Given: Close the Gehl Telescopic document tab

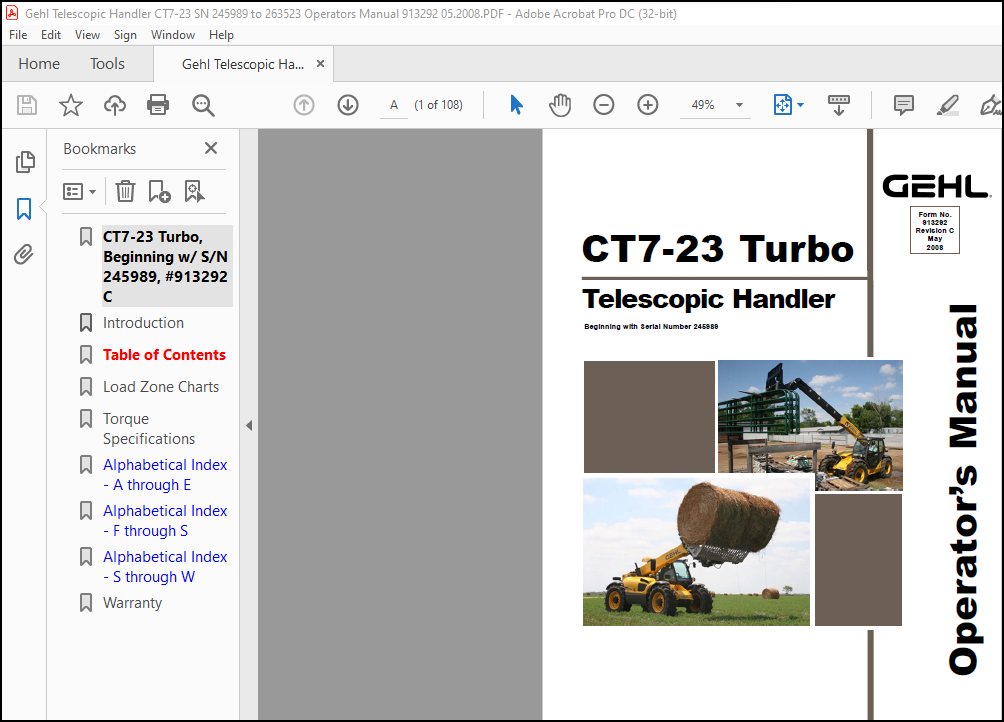Looking at the screenshot, I should (x=320, y=63).
